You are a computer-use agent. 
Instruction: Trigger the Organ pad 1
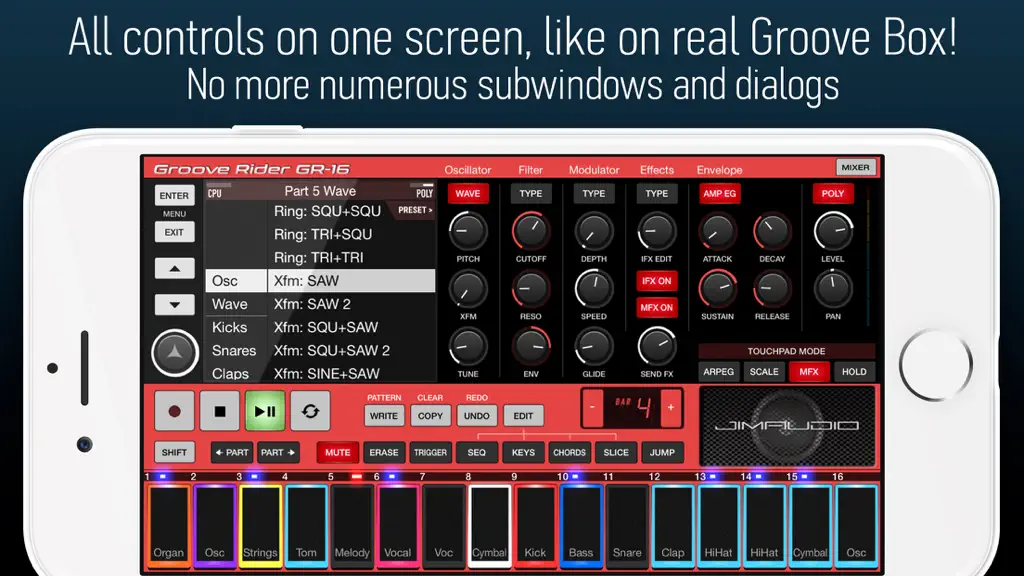pos(168,524)
